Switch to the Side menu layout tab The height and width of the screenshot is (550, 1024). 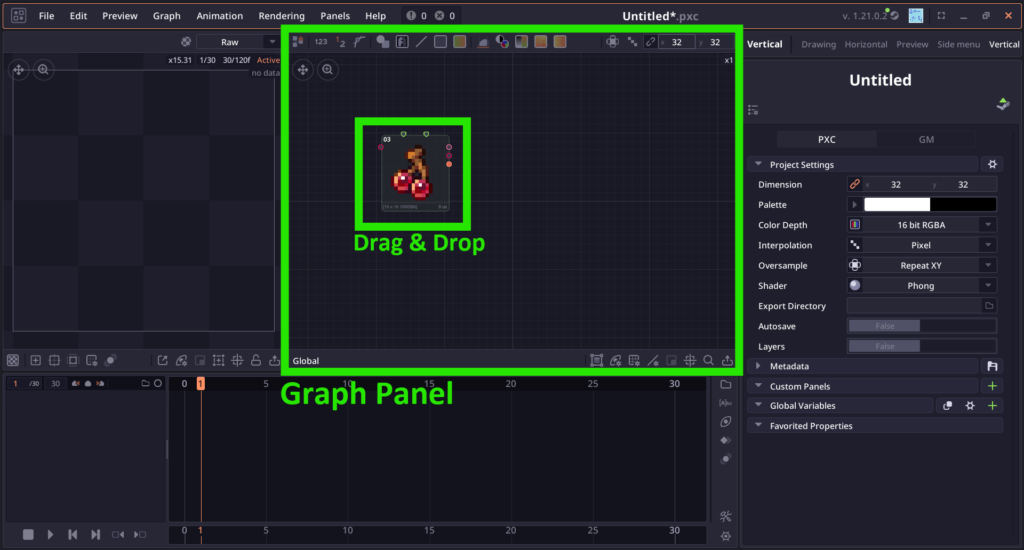point(958,44)
